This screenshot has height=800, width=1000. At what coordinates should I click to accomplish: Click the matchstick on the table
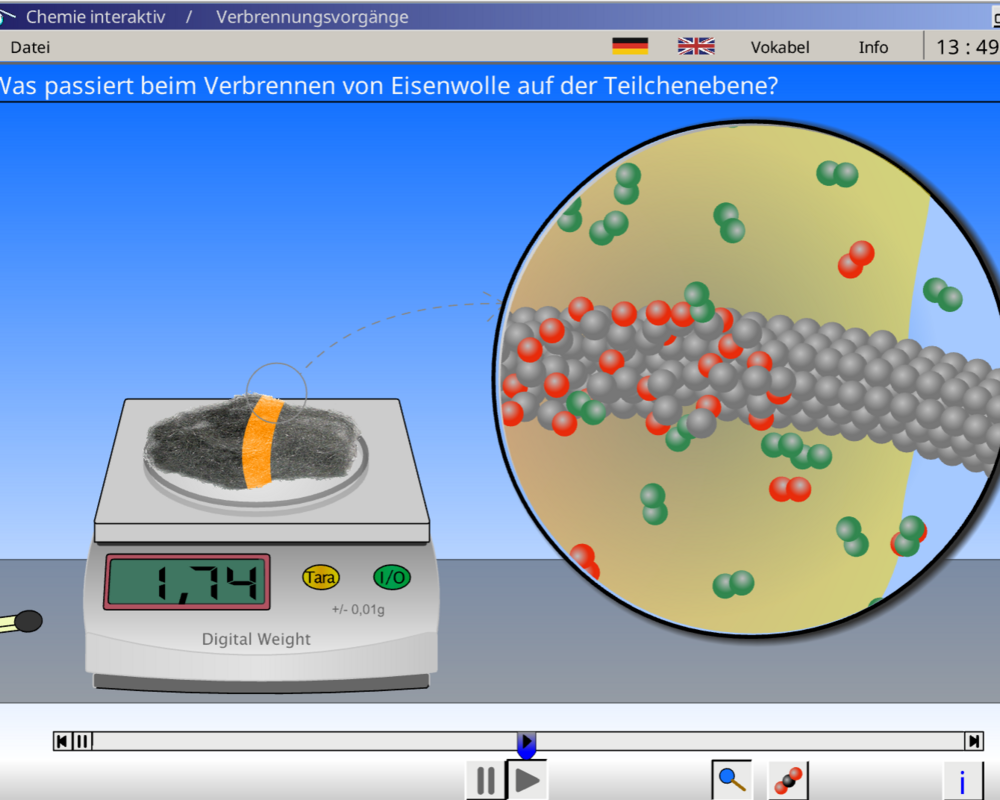[20, 622]
